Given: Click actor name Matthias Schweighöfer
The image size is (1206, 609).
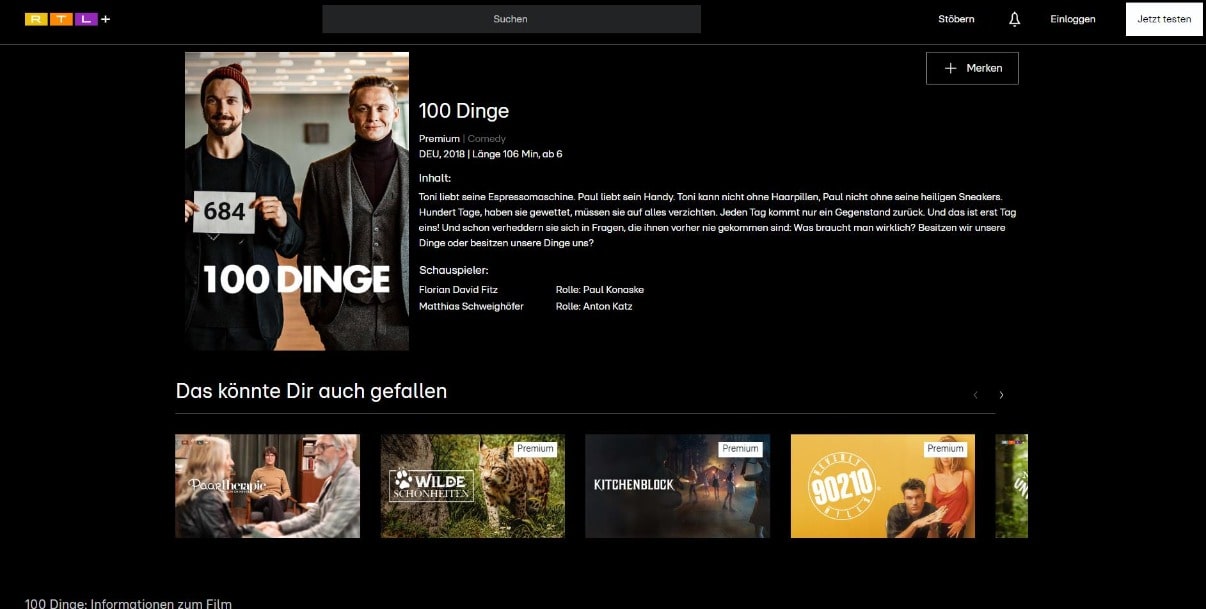Looking at the screenshot, I should tap(471, 306).
